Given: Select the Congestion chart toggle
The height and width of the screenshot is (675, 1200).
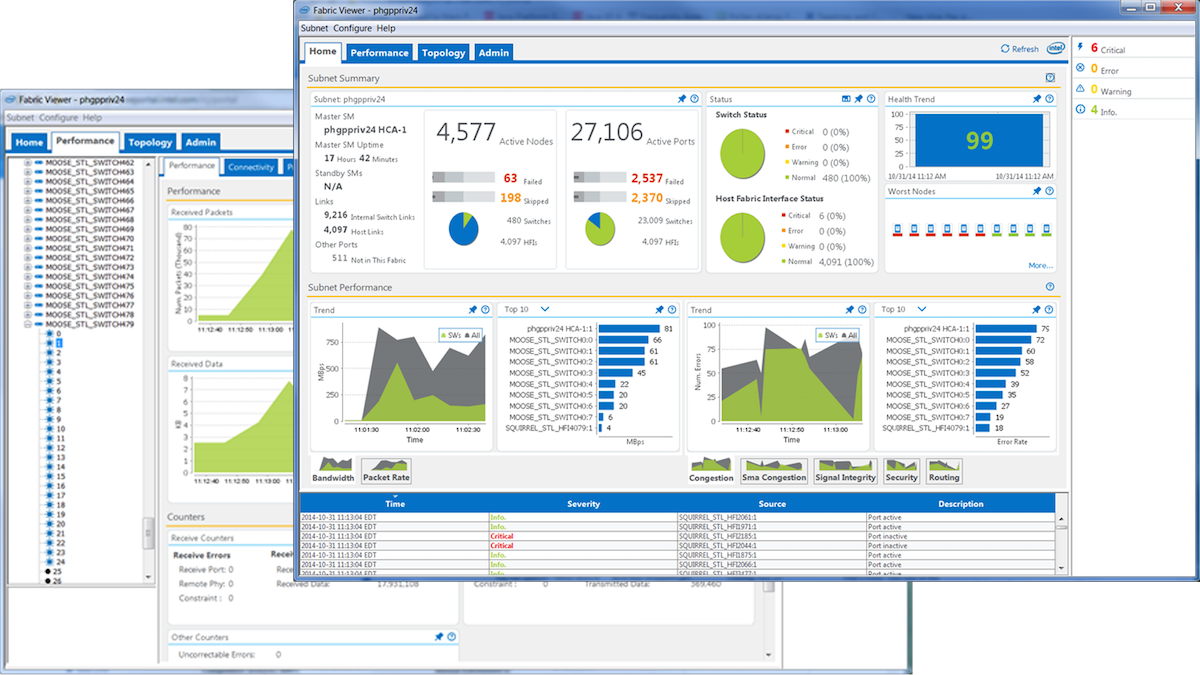Looking at the screenshot, I should point(711,470).
